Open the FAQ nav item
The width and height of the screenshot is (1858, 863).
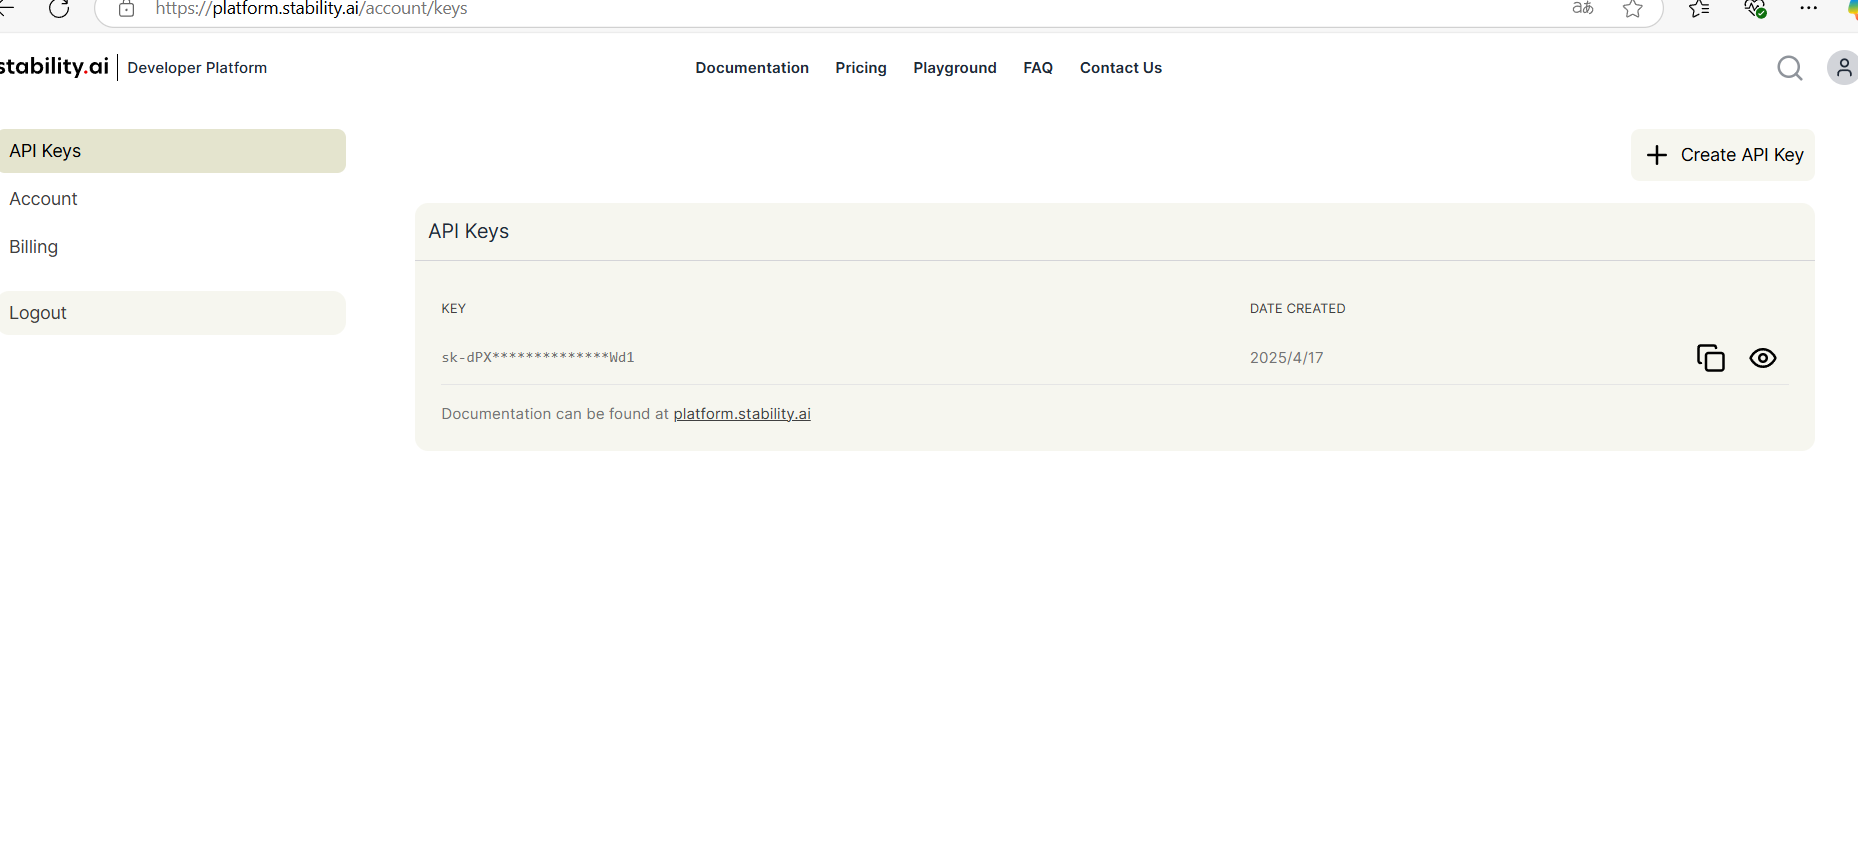coord(1038,68)
